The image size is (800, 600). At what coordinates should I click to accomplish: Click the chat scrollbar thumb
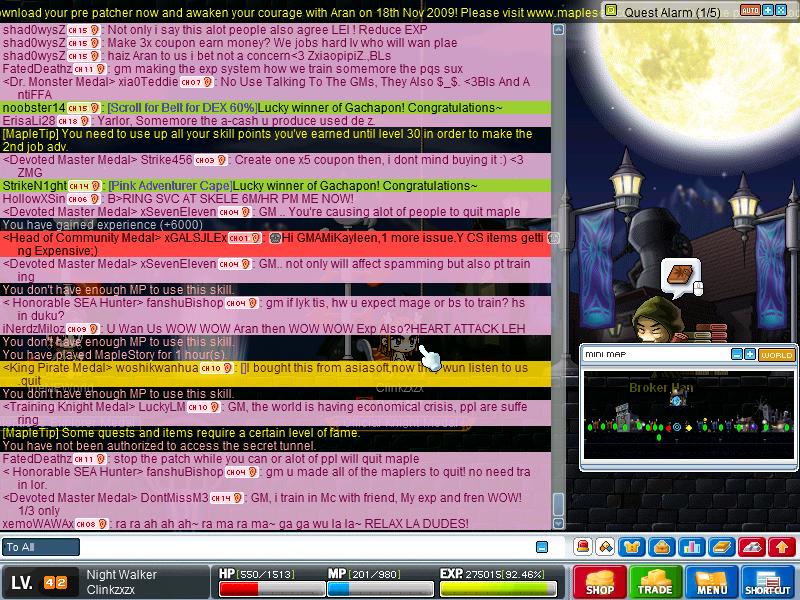pos(559,504)
